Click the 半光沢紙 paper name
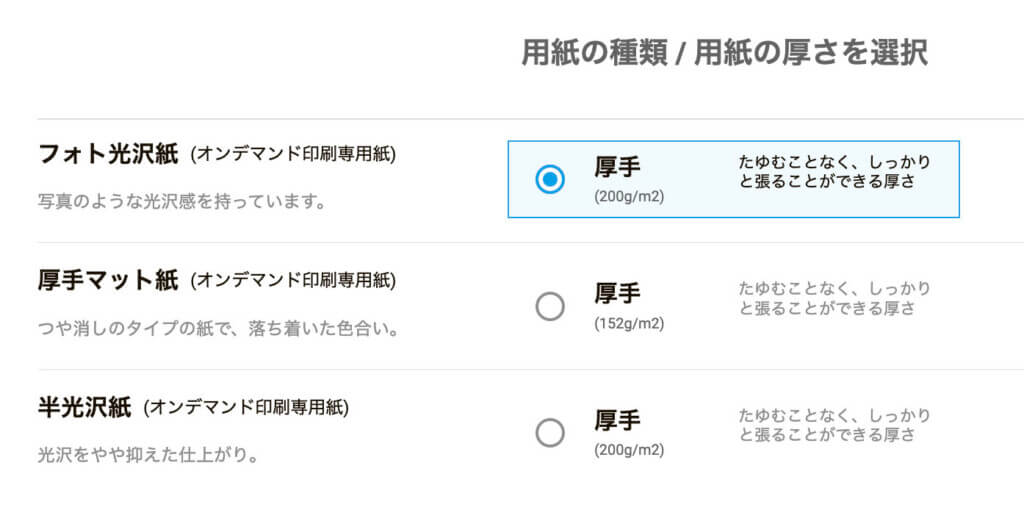This screenshot has width=1024, height=532. pyautogui.click(x=84, y=407)
